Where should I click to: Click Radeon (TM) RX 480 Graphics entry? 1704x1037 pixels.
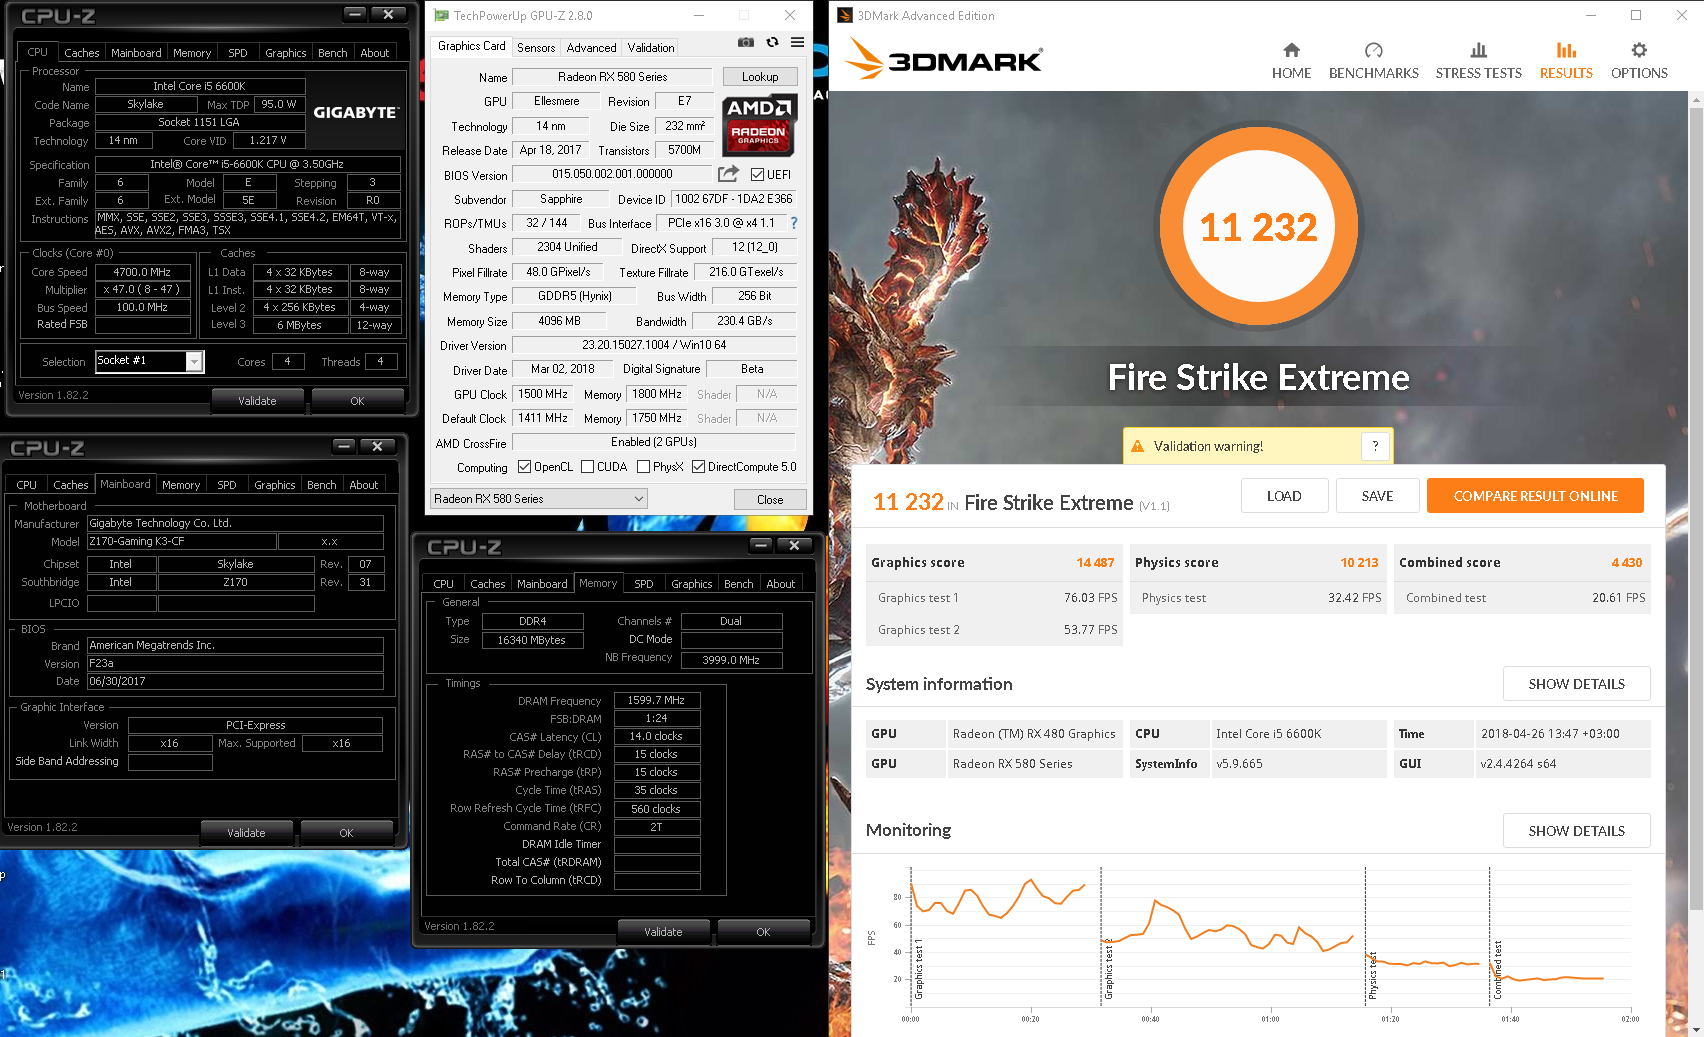(1034, 734)
